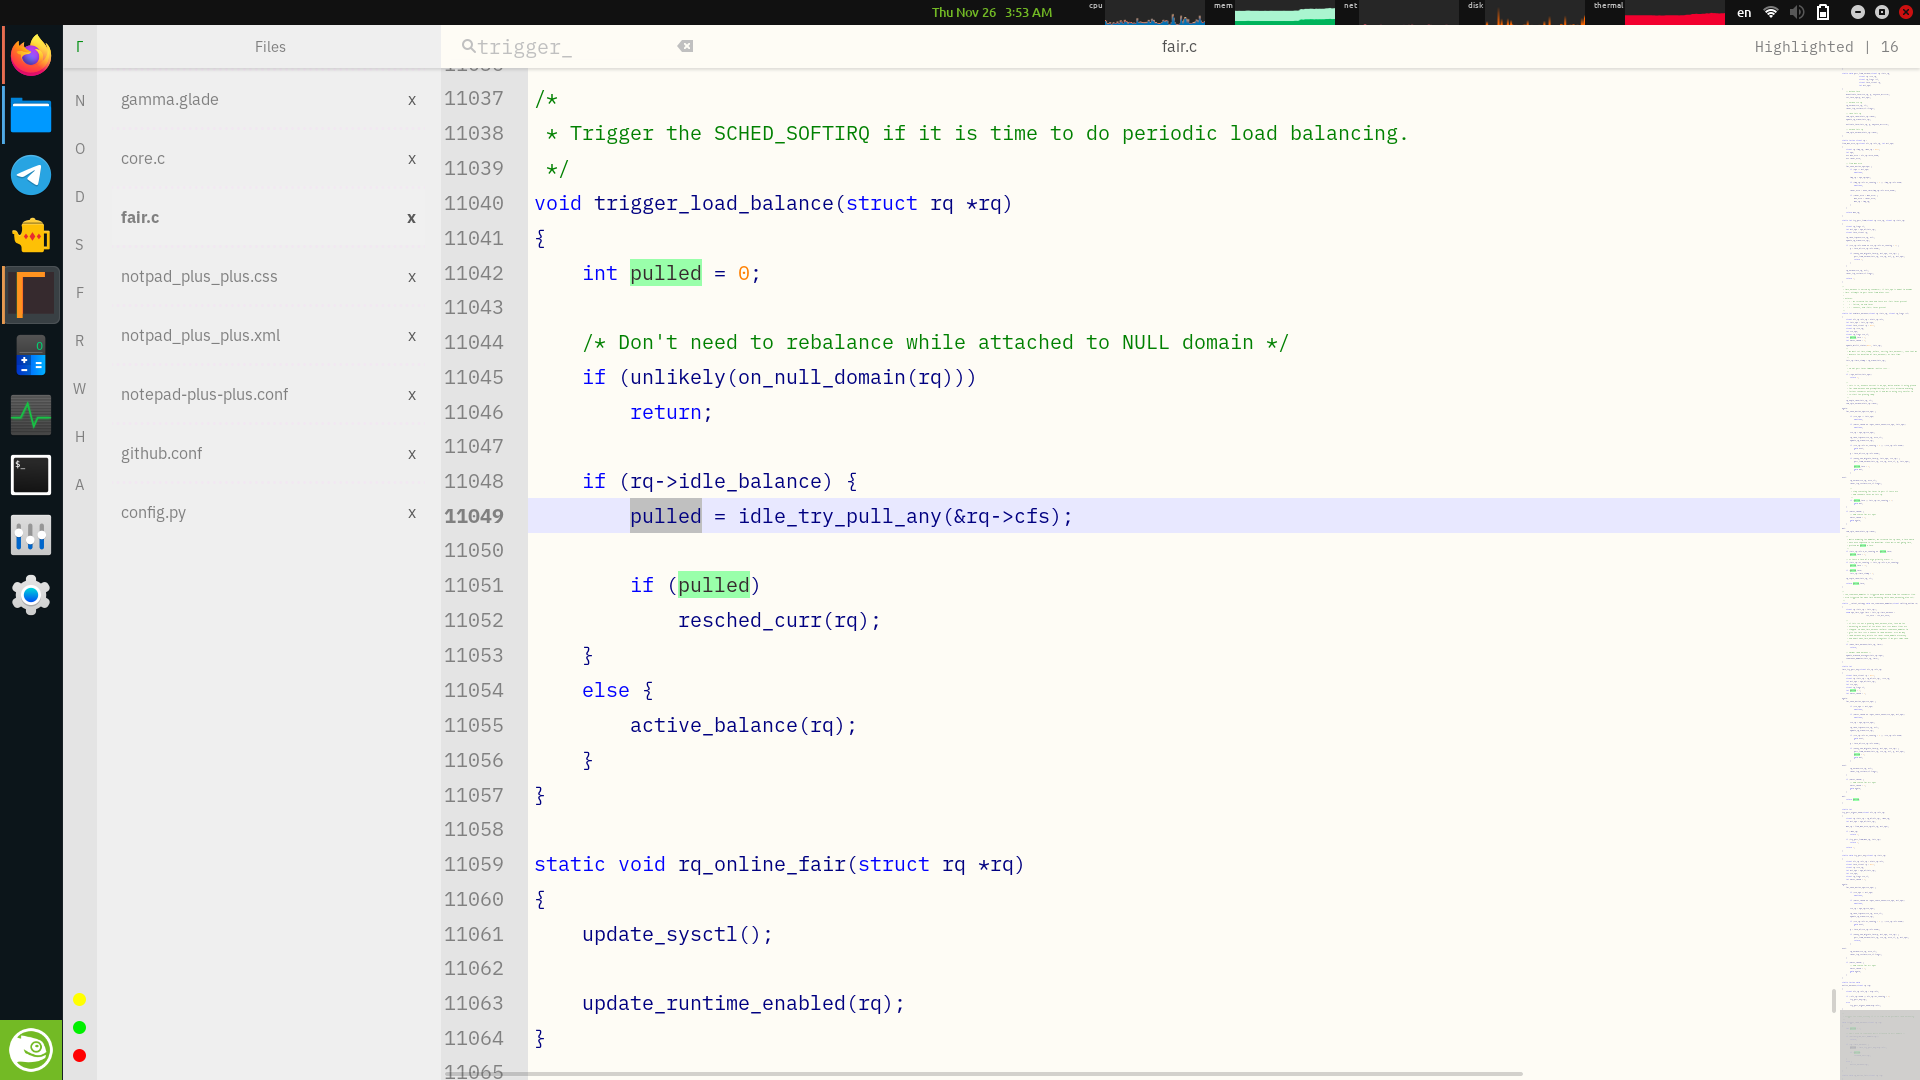Close the fair.c file
The height and width of the screenshot is (1080, 1920).
point(412,218)
